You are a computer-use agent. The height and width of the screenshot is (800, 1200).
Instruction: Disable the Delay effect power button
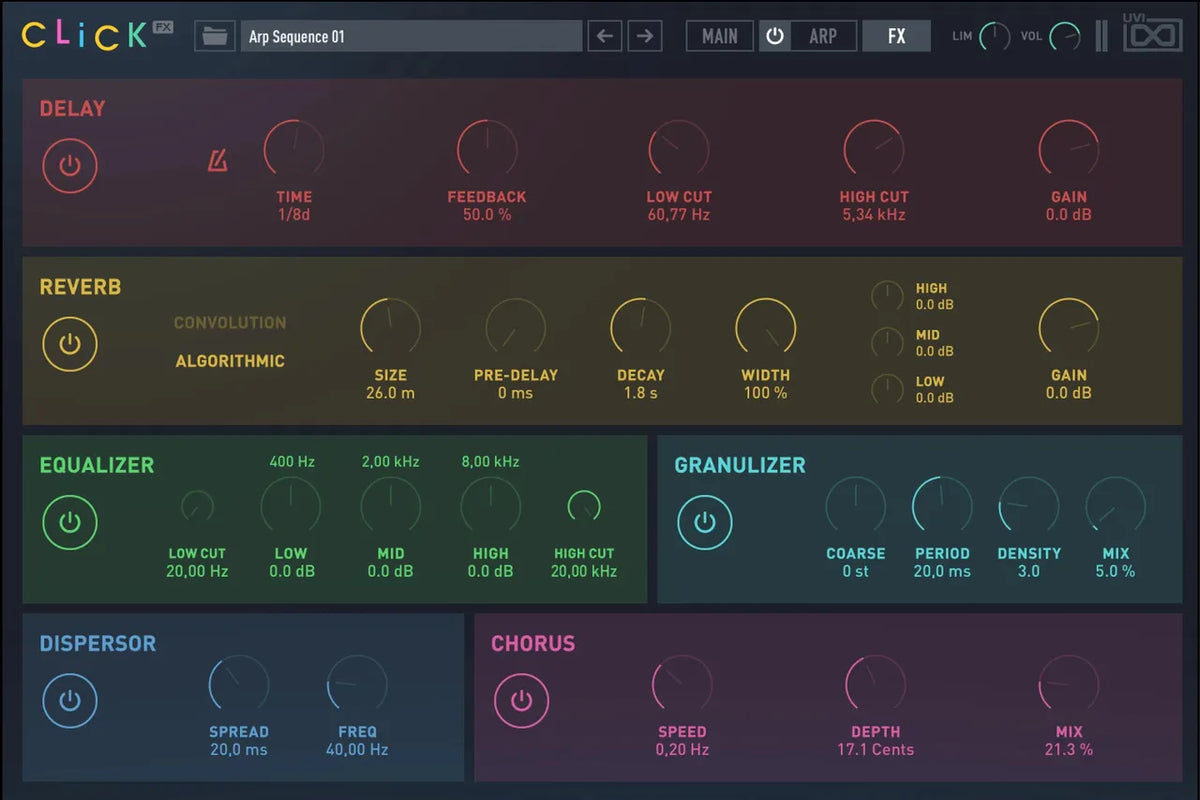70,165
